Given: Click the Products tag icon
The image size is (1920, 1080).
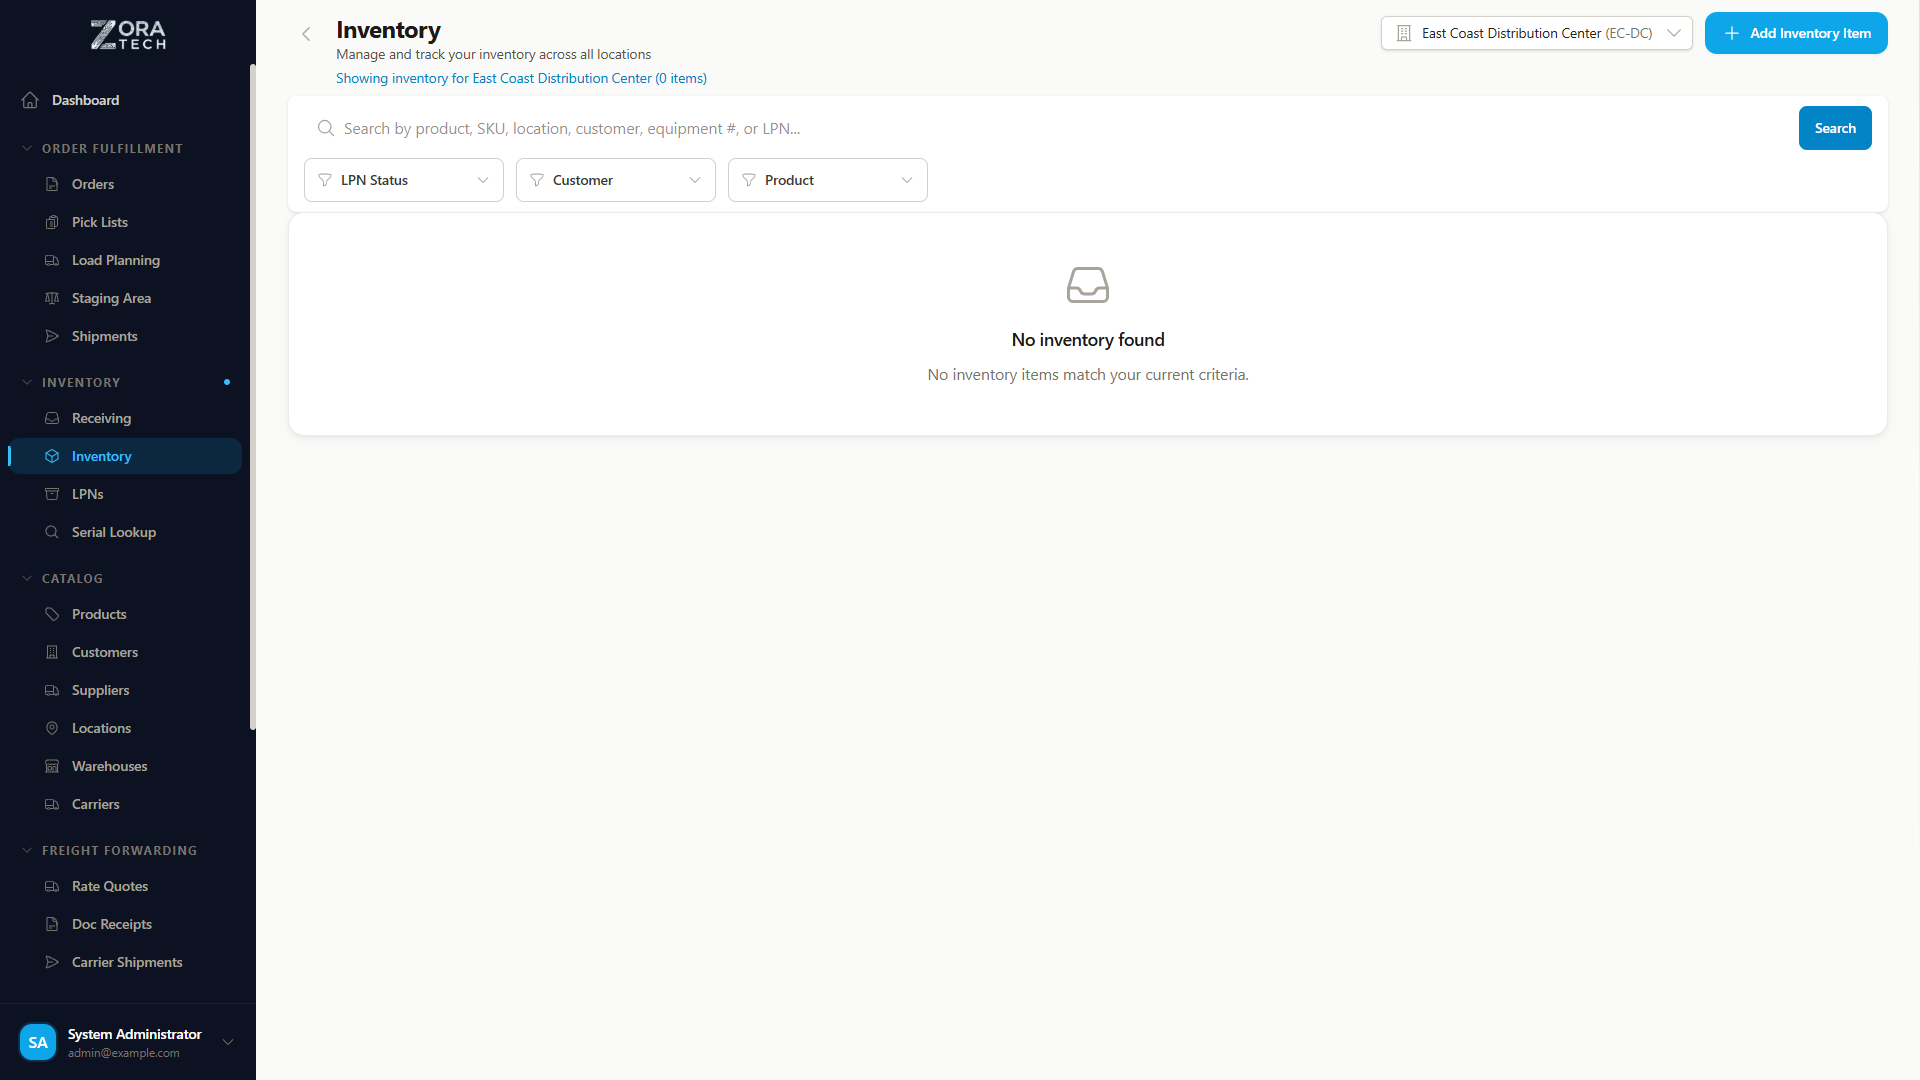Looking at the screenshot, I should click(x=52, y=614).
